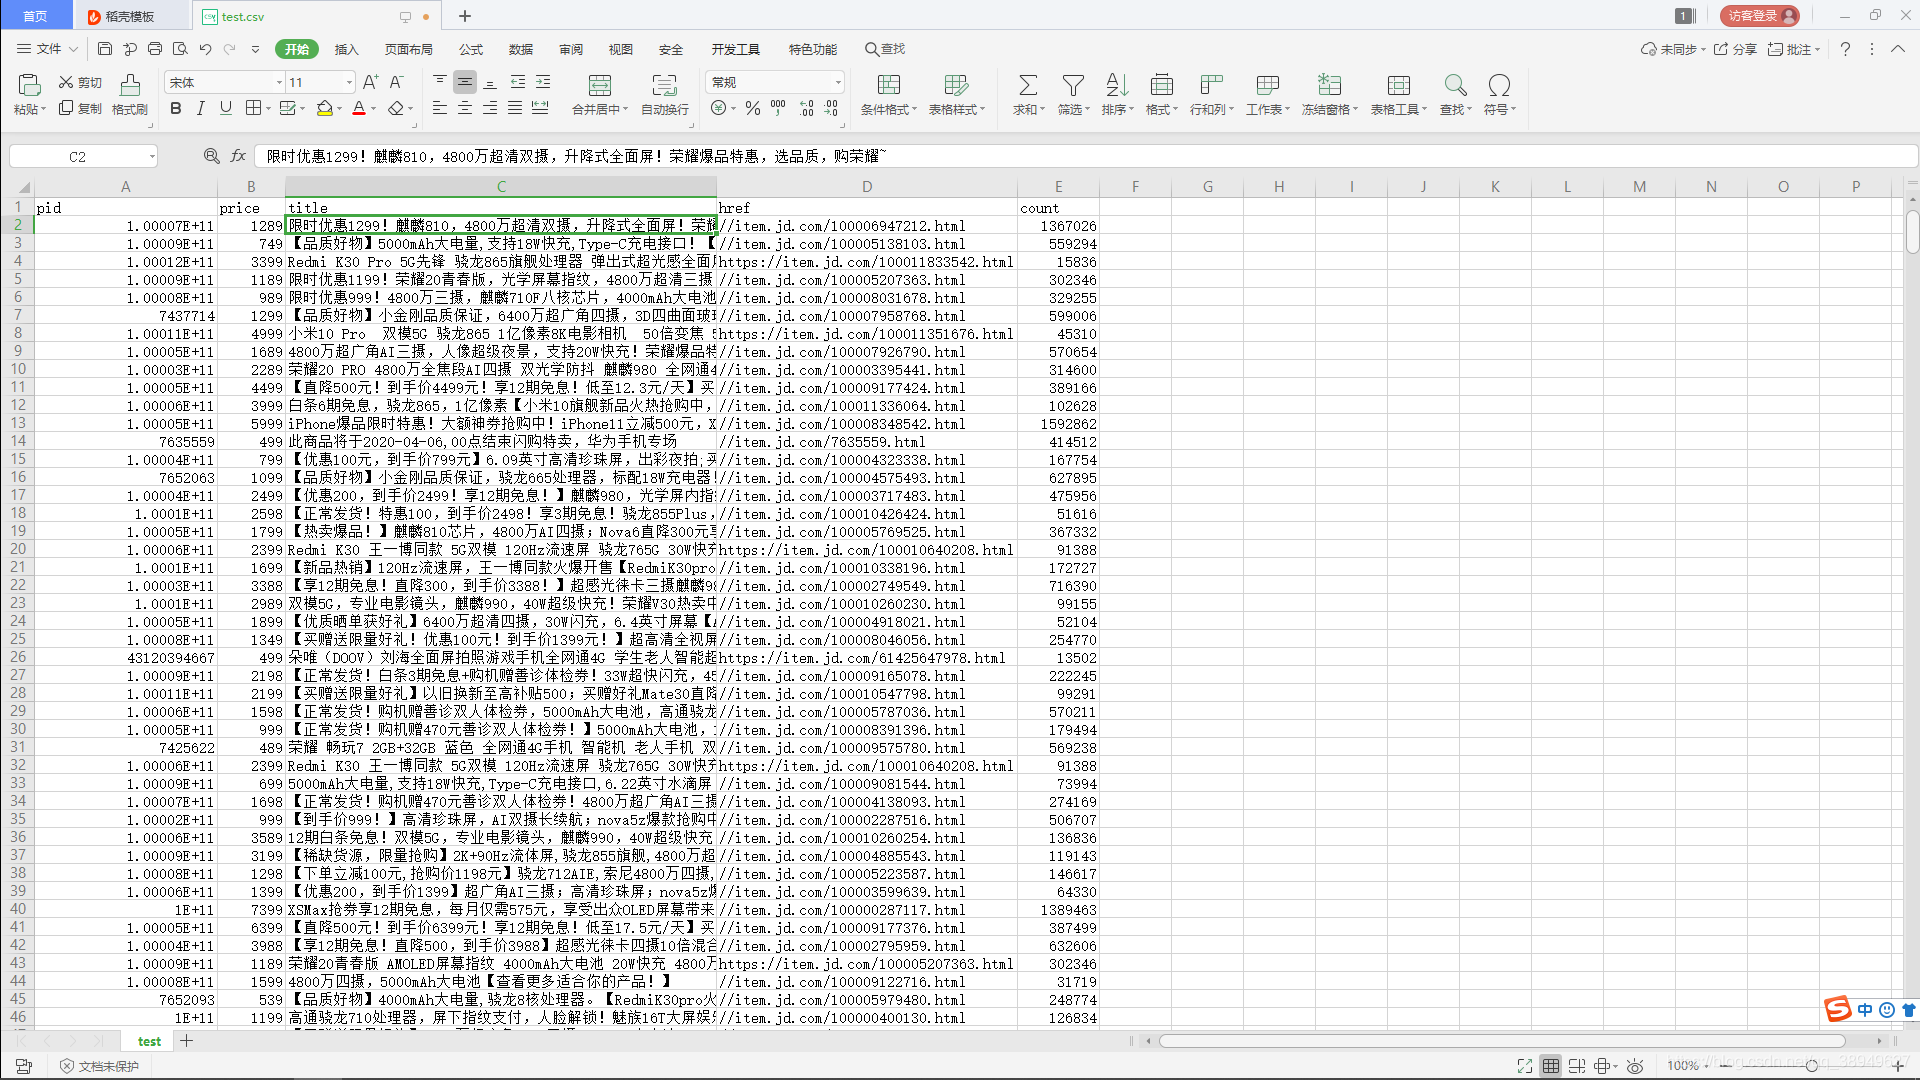The image size is (1920, 1080).
Task: Click the Clear/eraser formatting icon
Action: tap(396, 108)
